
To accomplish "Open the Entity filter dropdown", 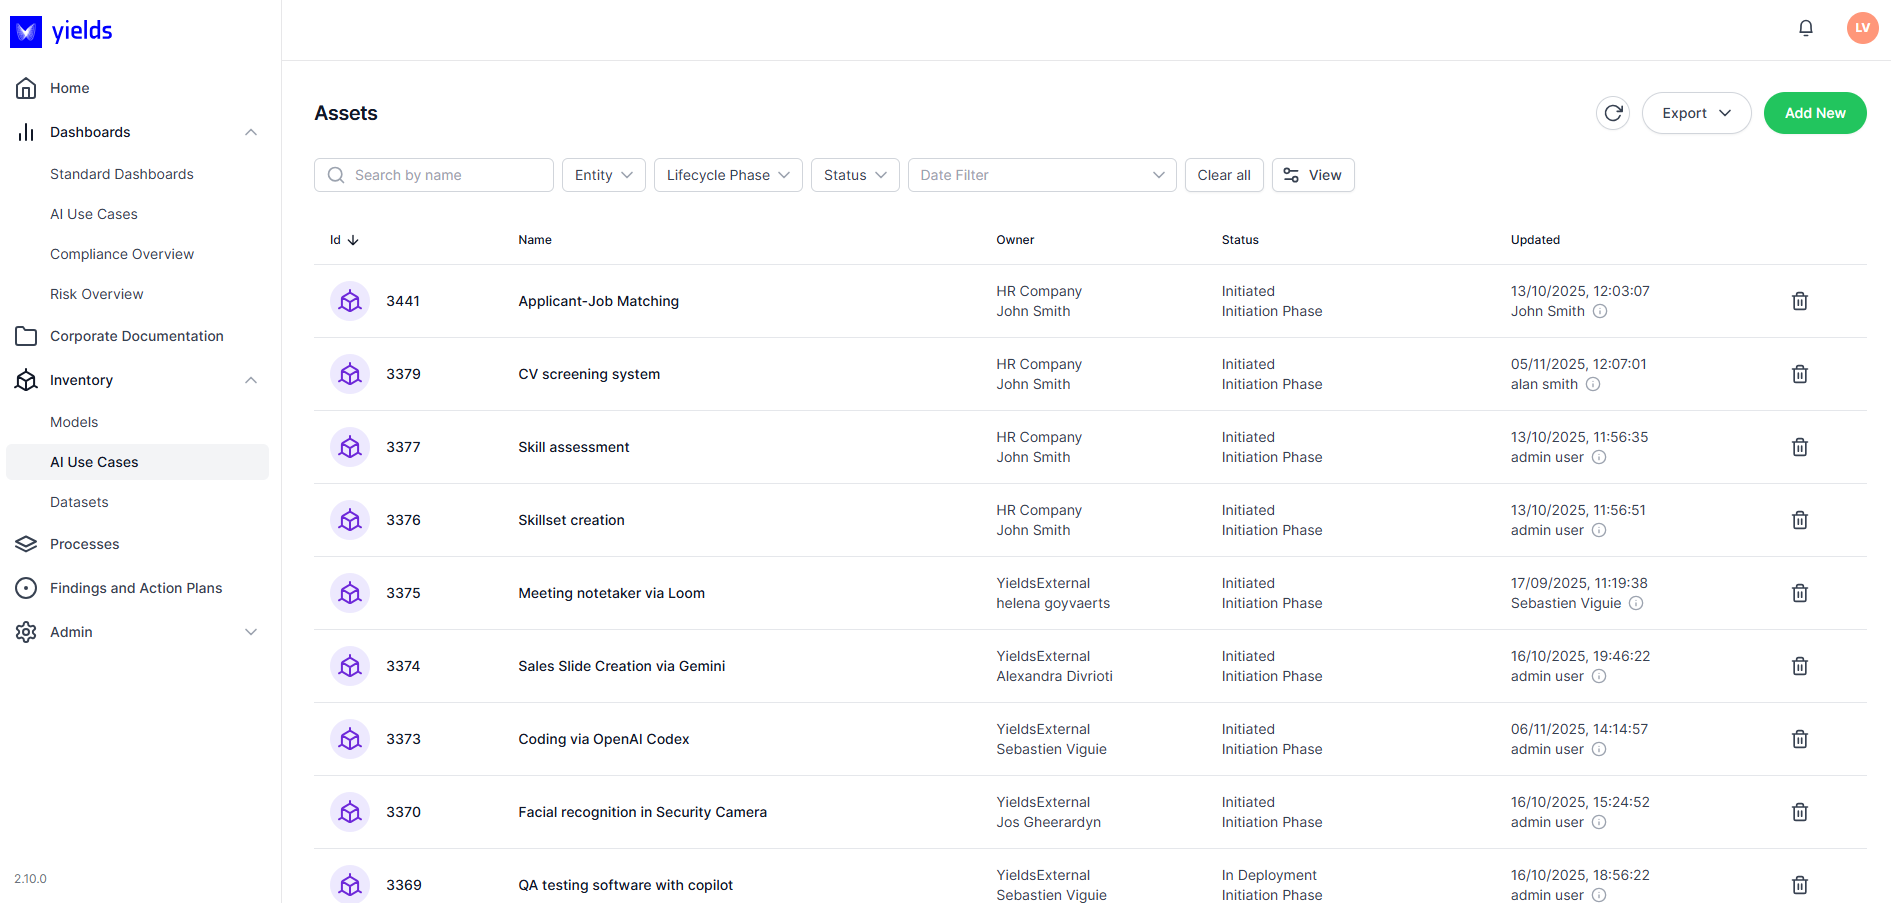I will coord(603,174).
